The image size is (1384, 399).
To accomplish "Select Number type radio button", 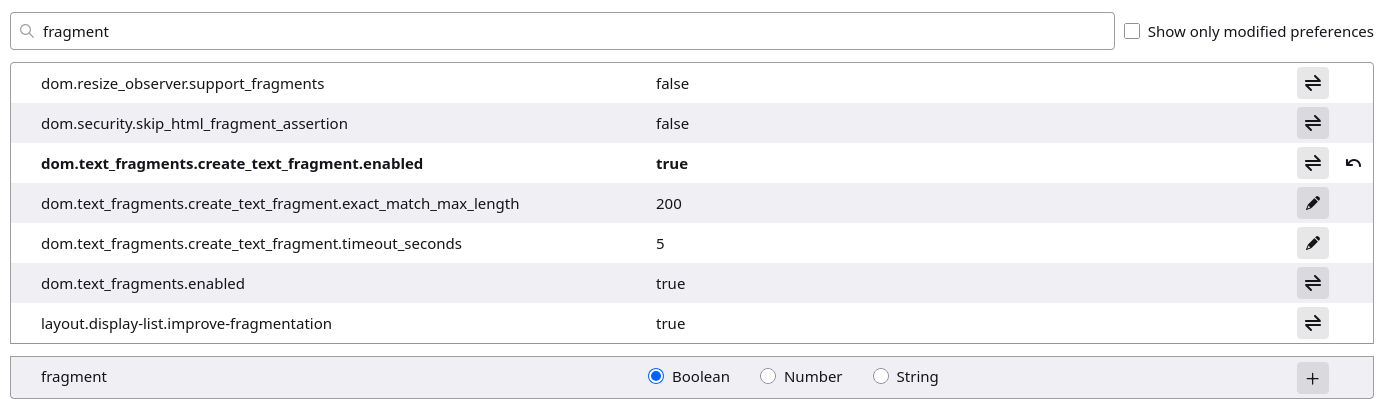I will click(768, 377).
